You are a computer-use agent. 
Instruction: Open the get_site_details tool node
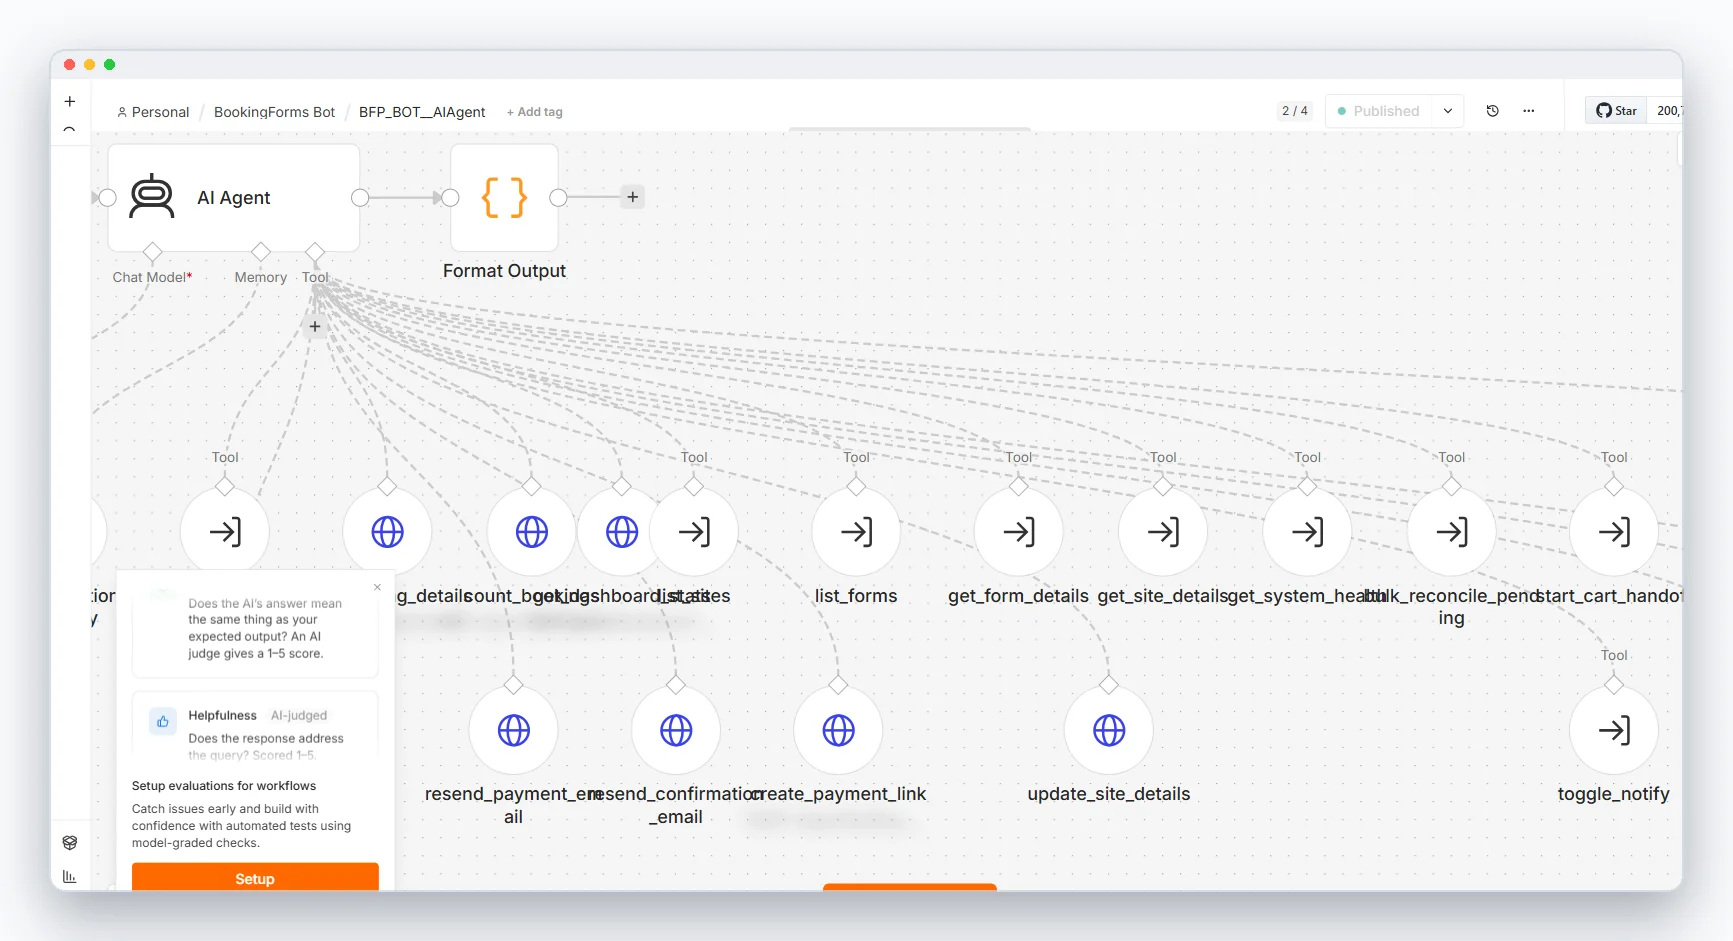[1162, 531]
